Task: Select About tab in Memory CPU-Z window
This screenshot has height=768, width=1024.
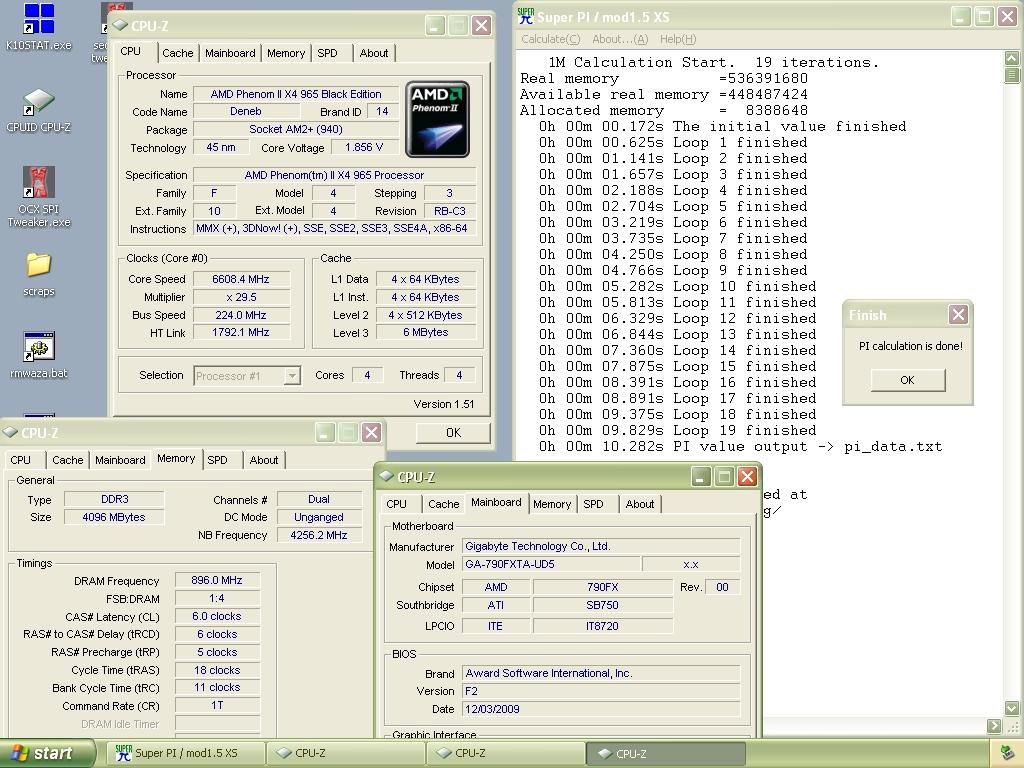Action: (264, 460)
